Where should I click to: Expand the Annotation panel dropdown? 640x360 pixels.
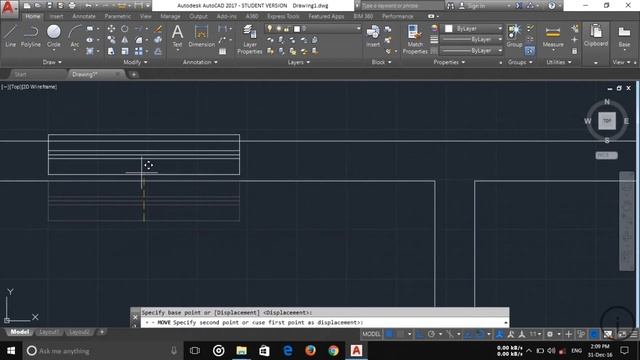200,62
